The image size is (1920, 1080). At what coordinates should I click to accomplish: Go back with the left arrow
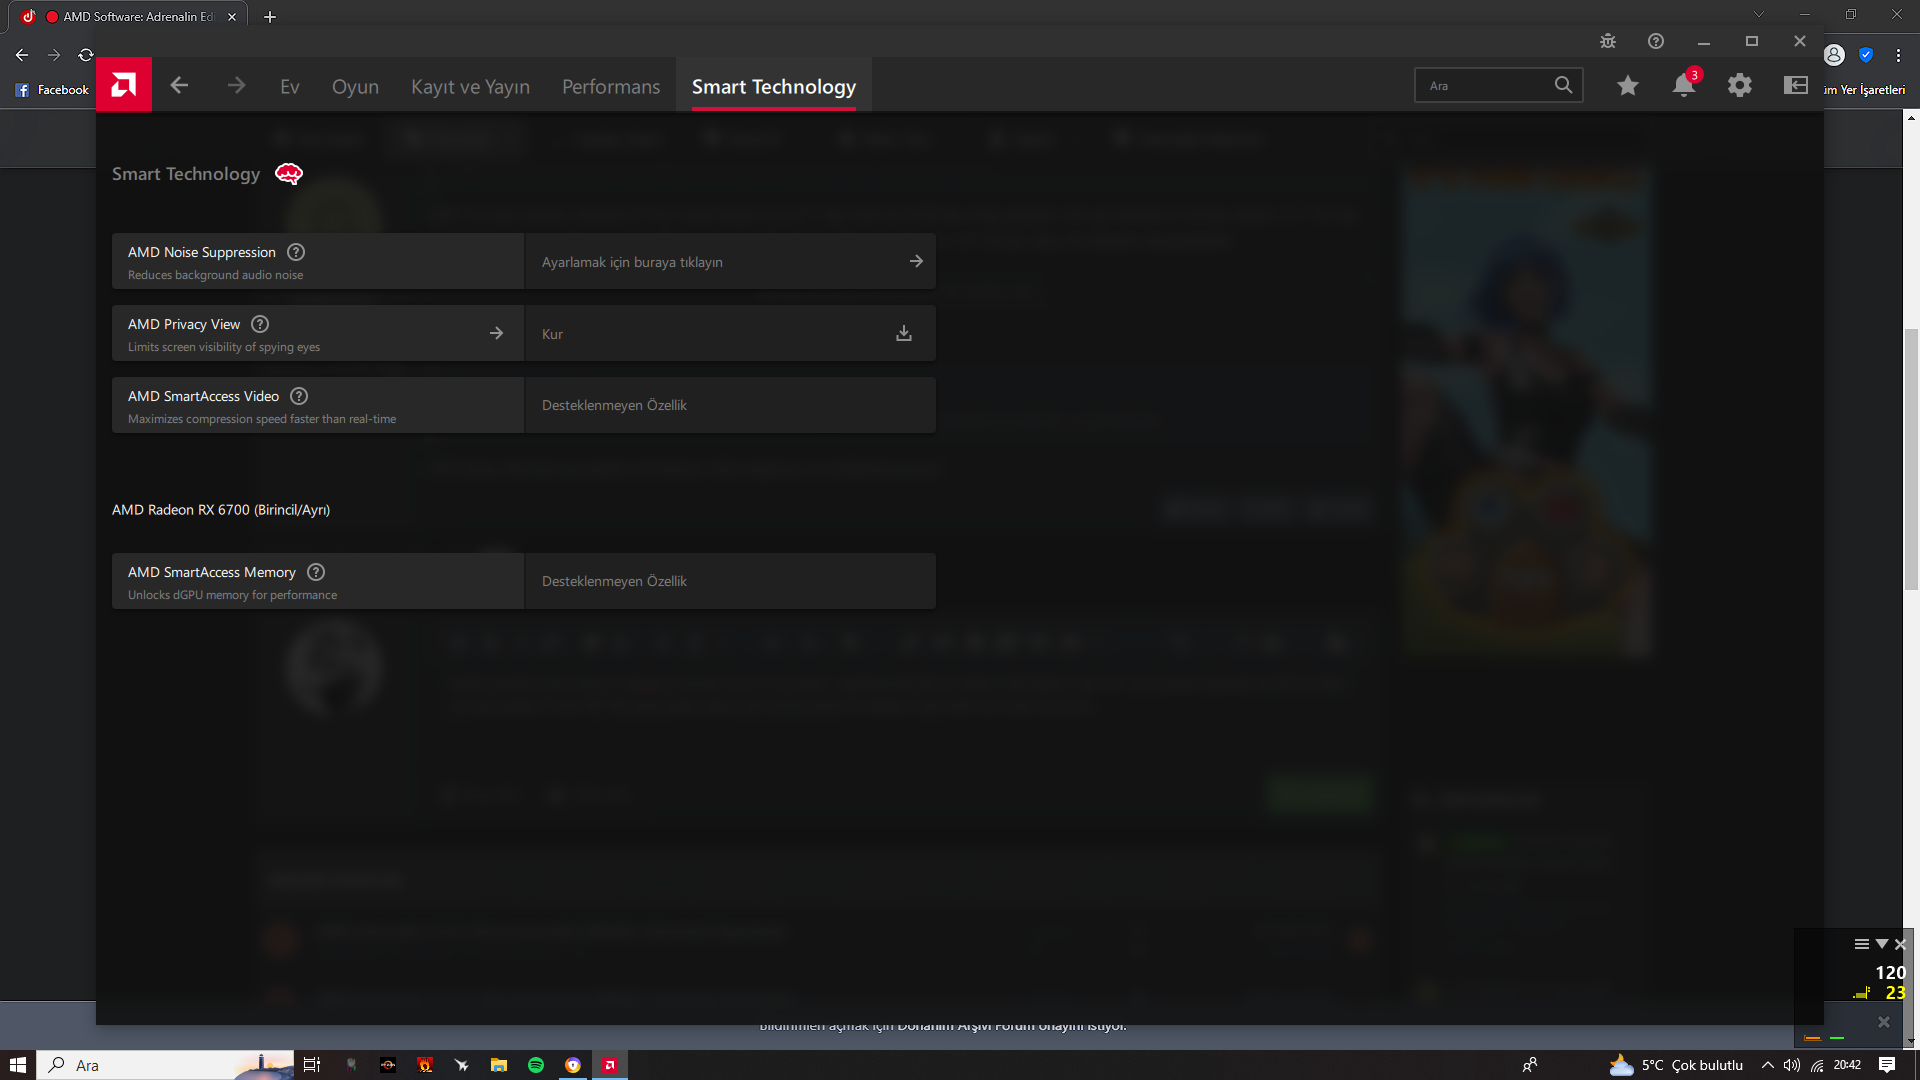(179, 86)
